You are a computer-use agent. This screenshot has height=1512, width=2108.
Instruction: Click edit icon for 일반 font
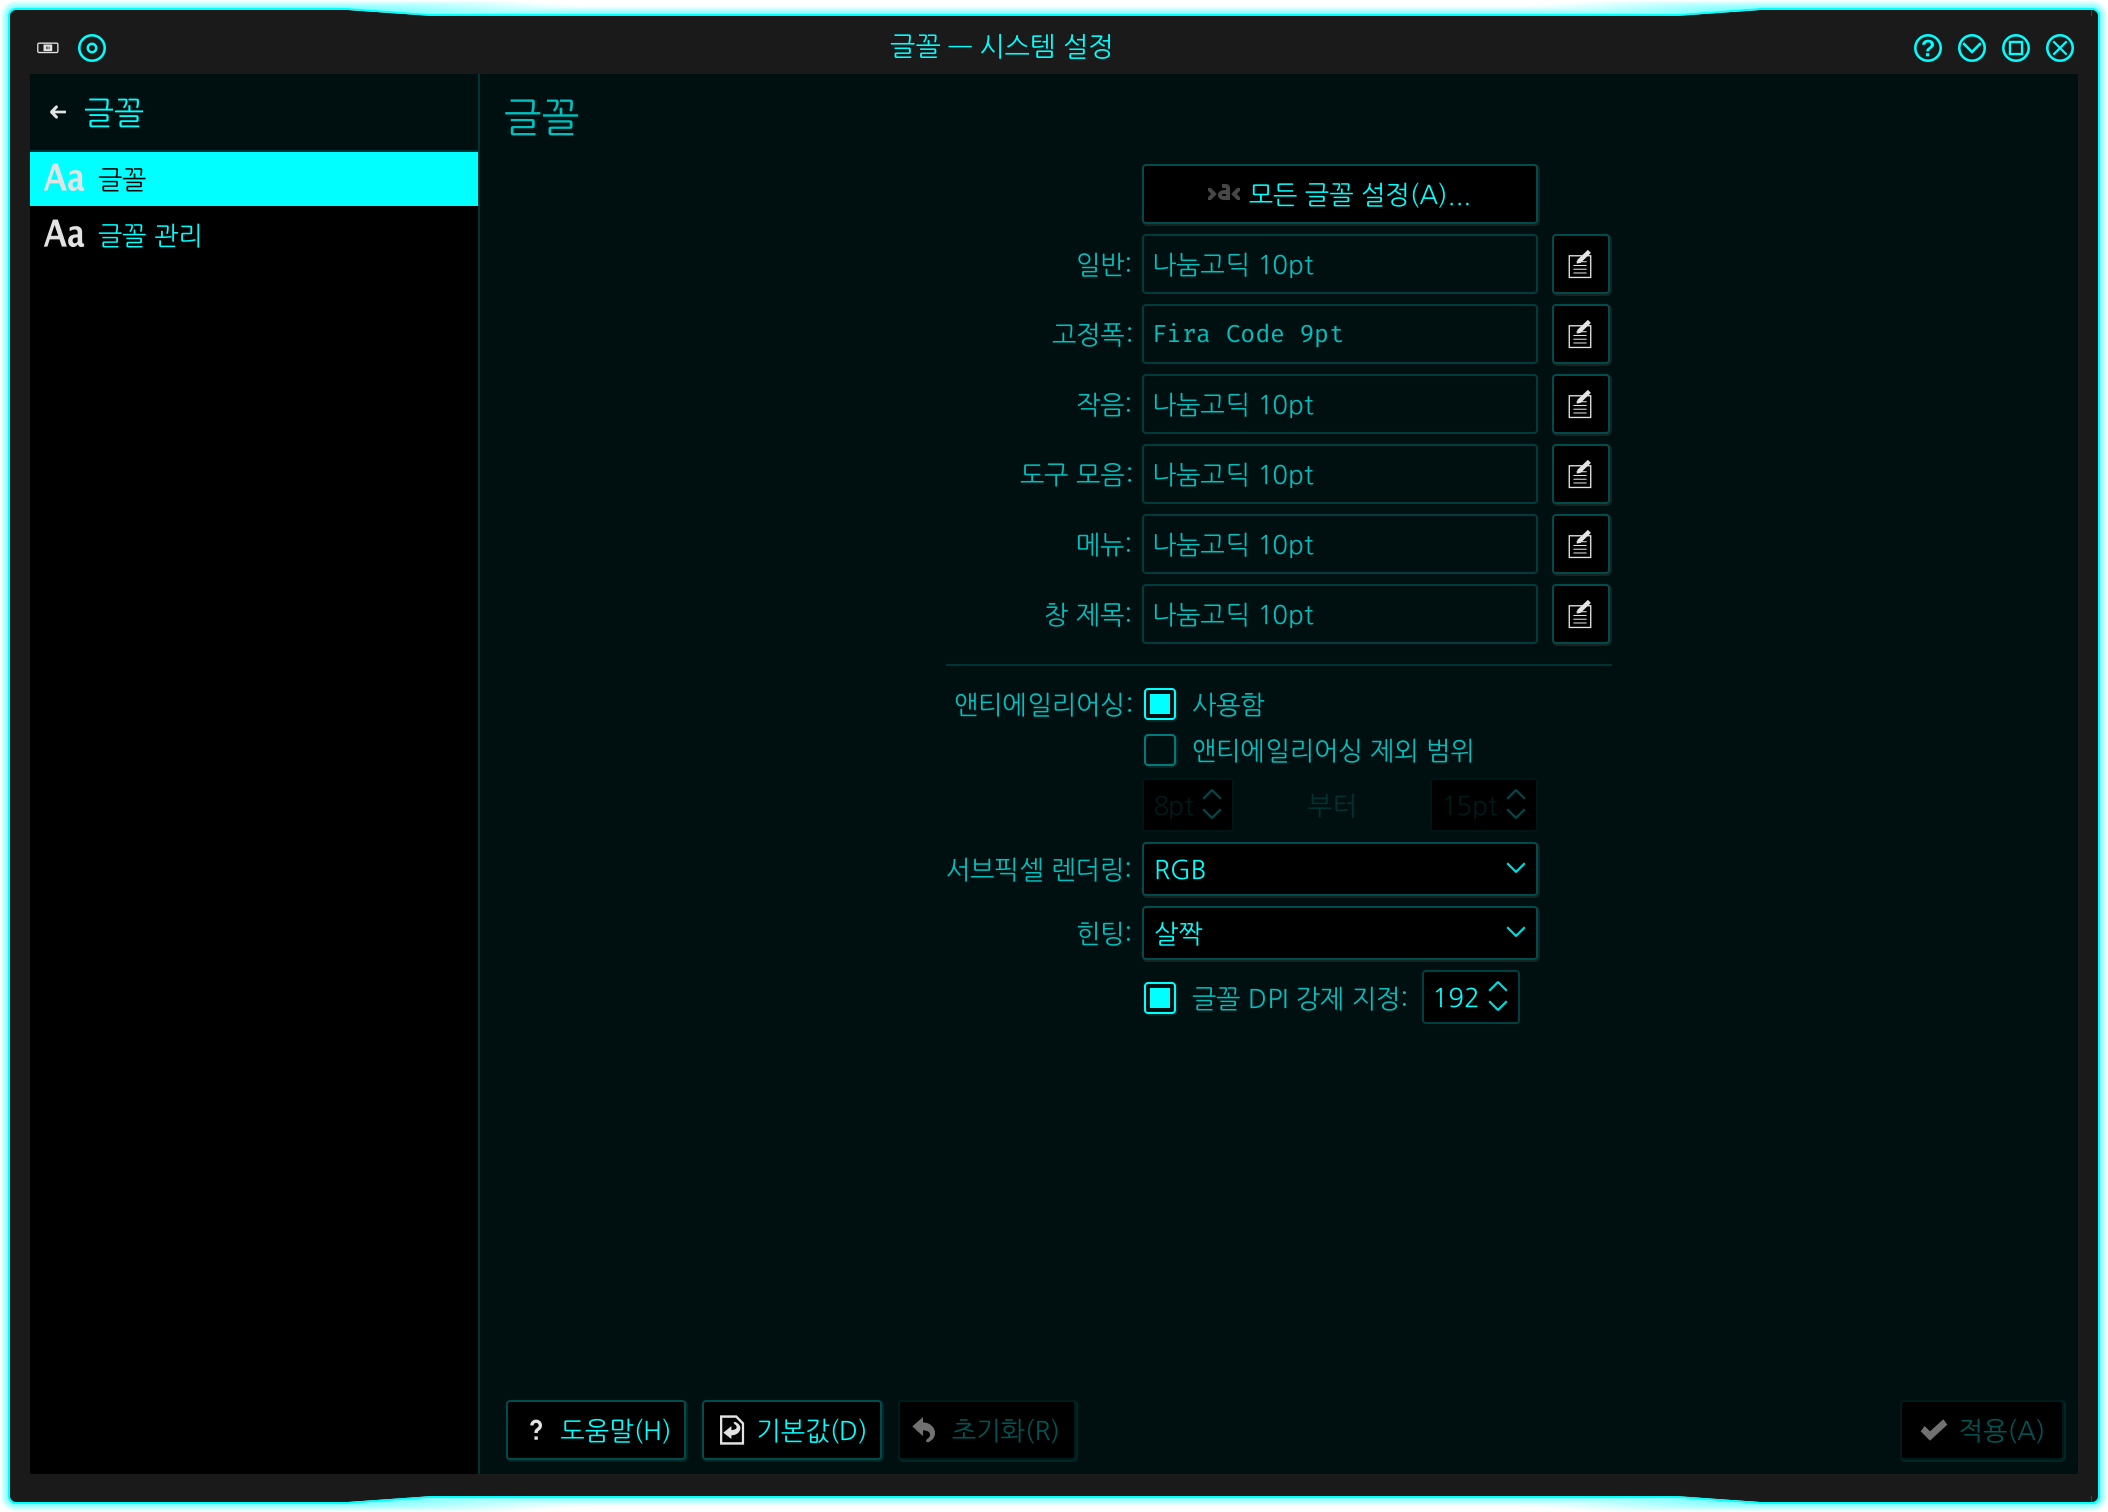point(1580,265)
